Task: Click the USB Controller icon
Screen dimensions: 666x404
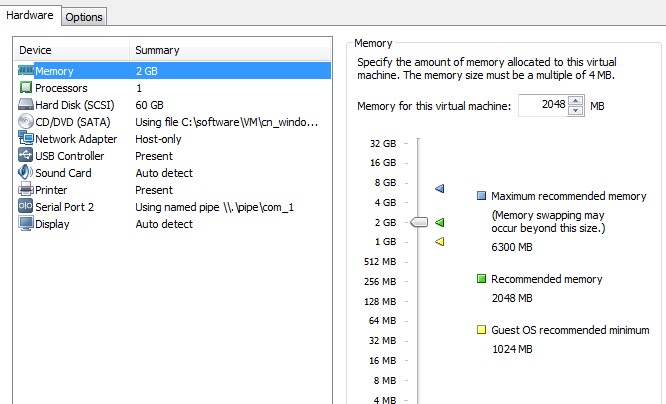Action: coord(26,156)
